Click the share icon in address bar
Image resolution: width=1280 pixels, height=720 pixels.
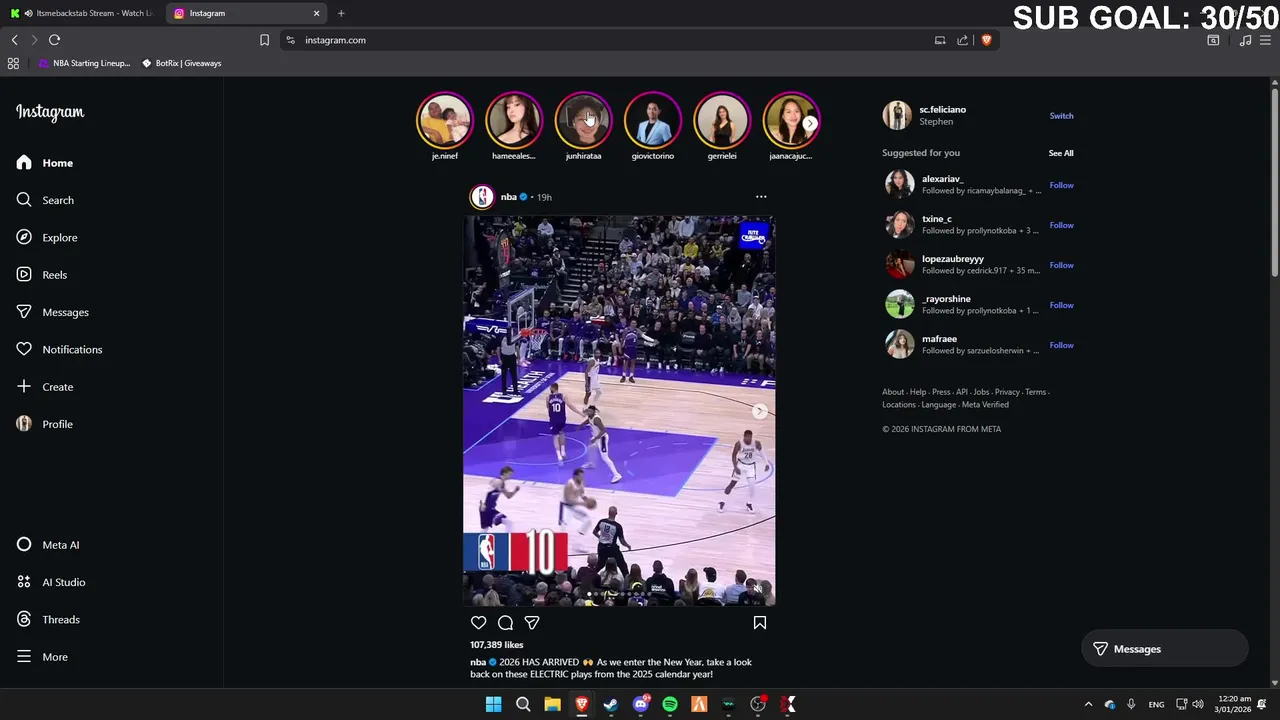point(962,40)
